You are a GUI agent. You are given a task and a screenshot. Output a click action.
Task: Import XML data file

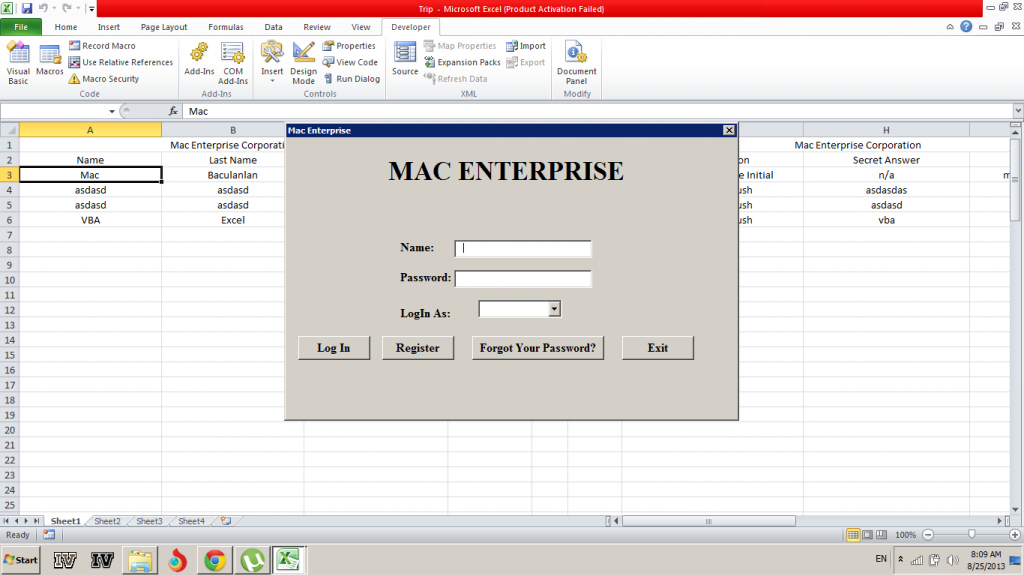(x=526, y=46)
